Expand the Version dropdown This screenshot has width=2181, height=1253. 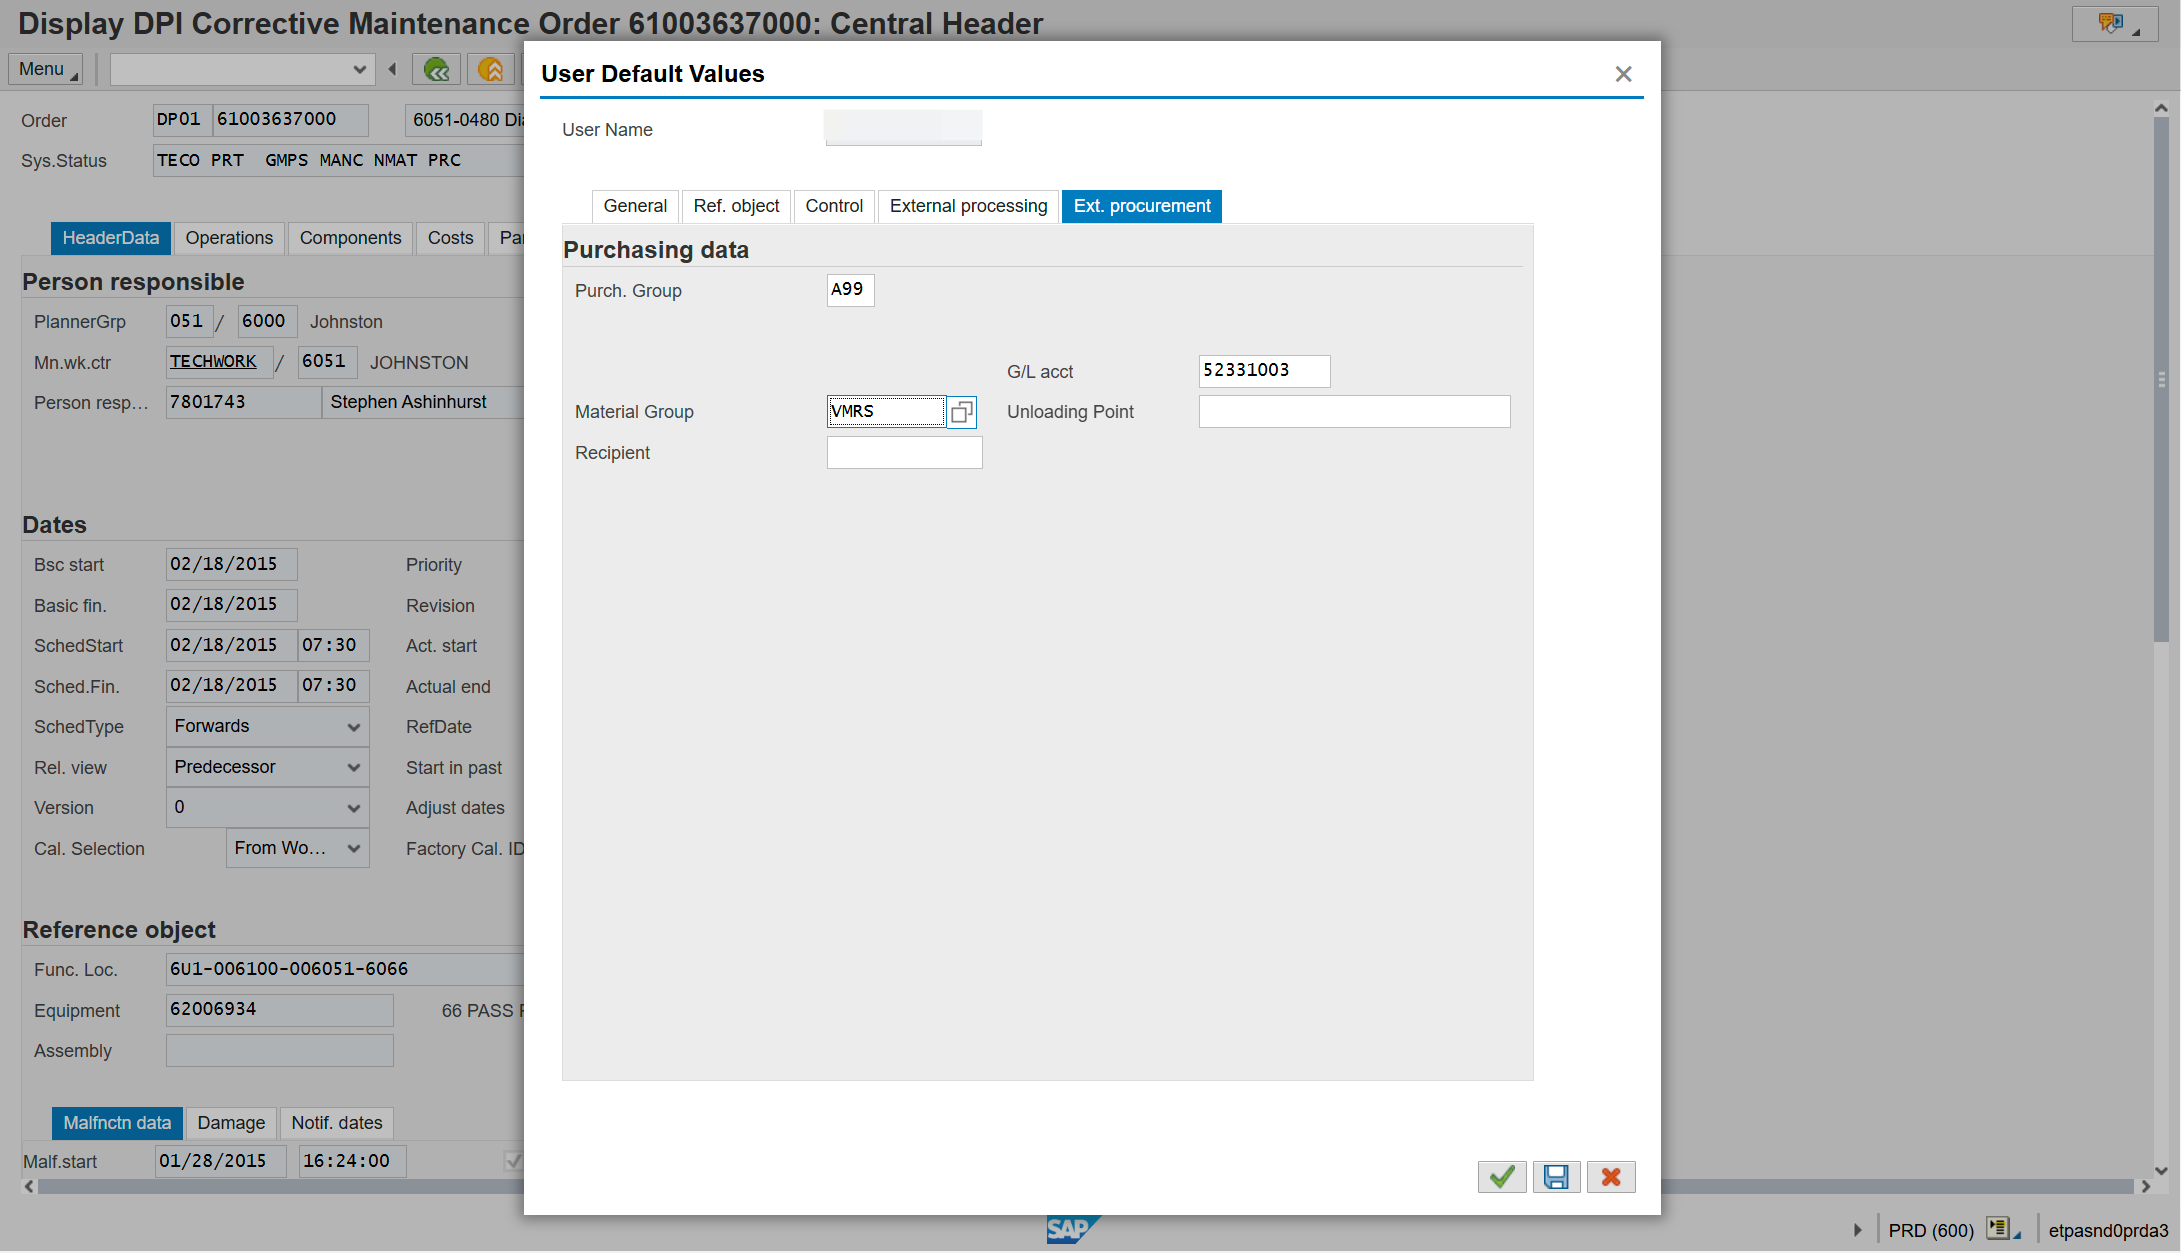point(353,808)
